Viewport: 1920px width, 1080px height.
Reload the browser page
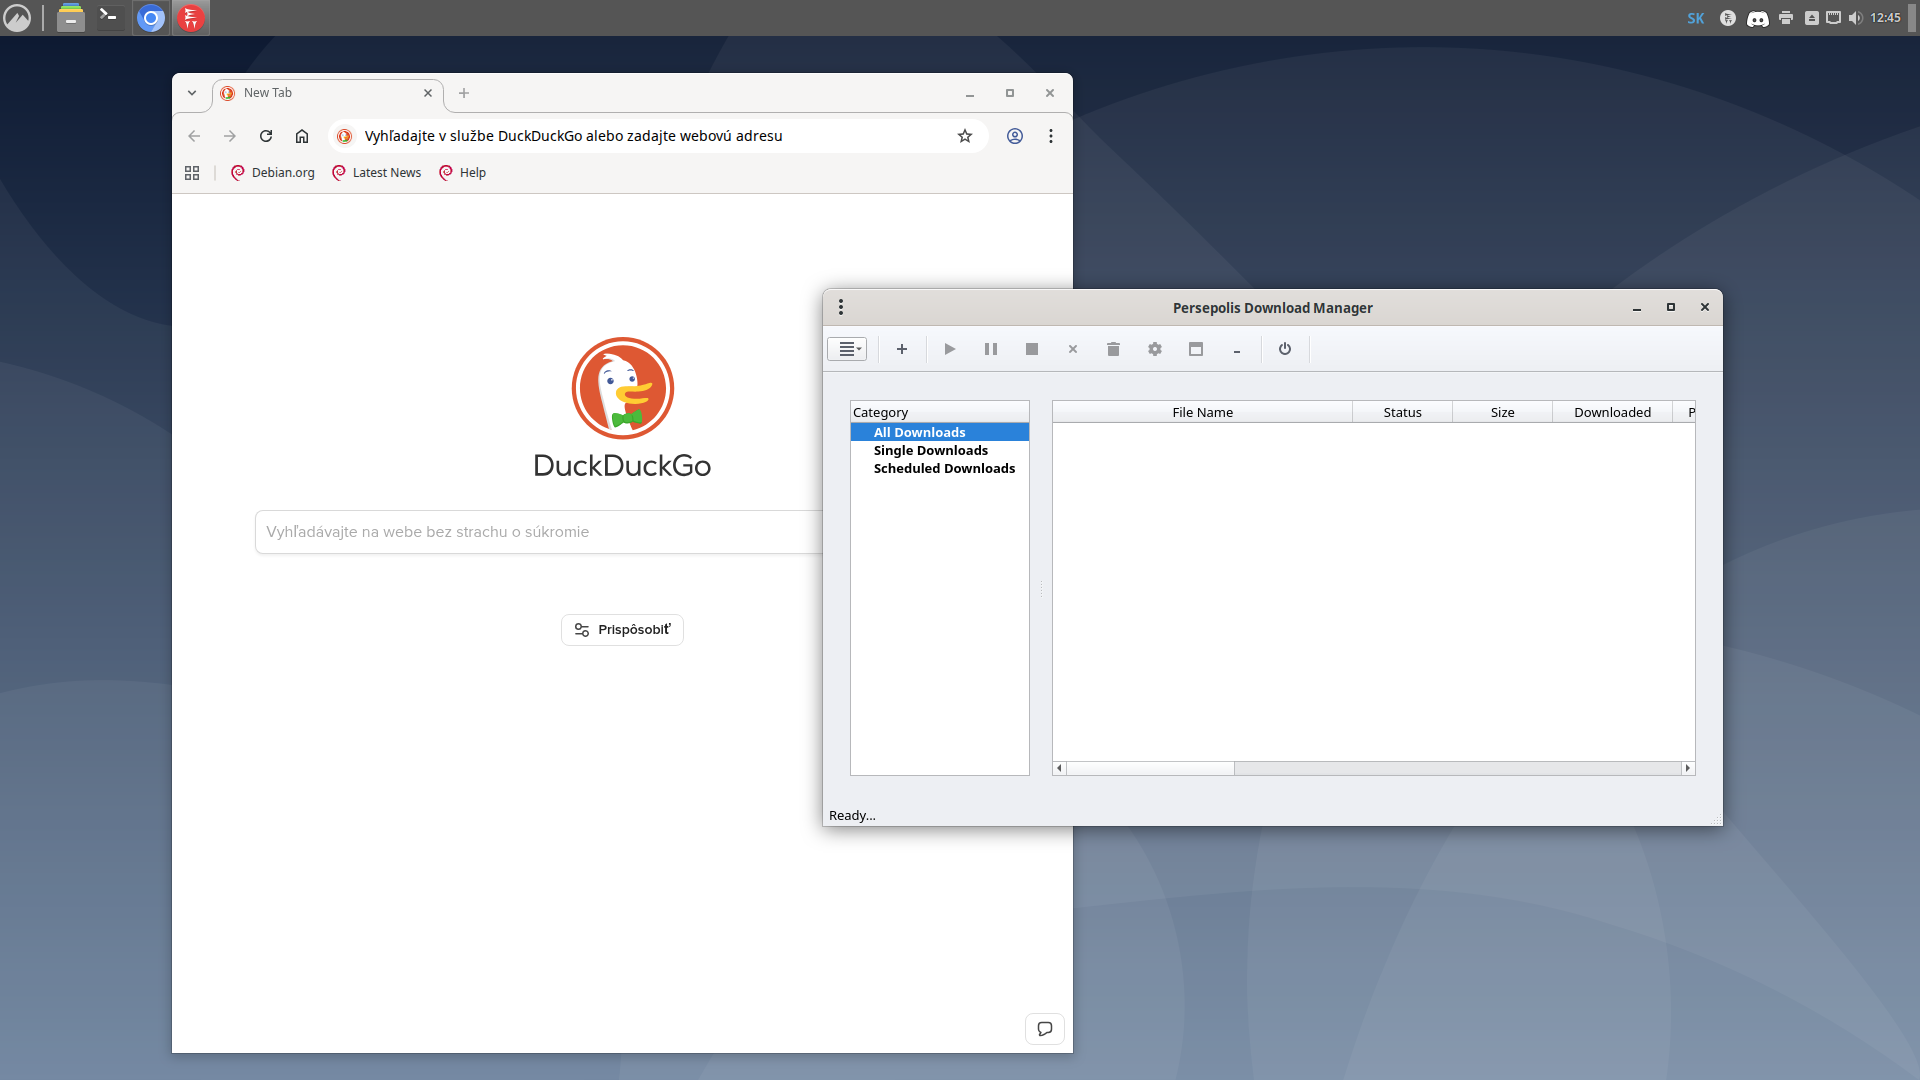[x=266, y=136]
